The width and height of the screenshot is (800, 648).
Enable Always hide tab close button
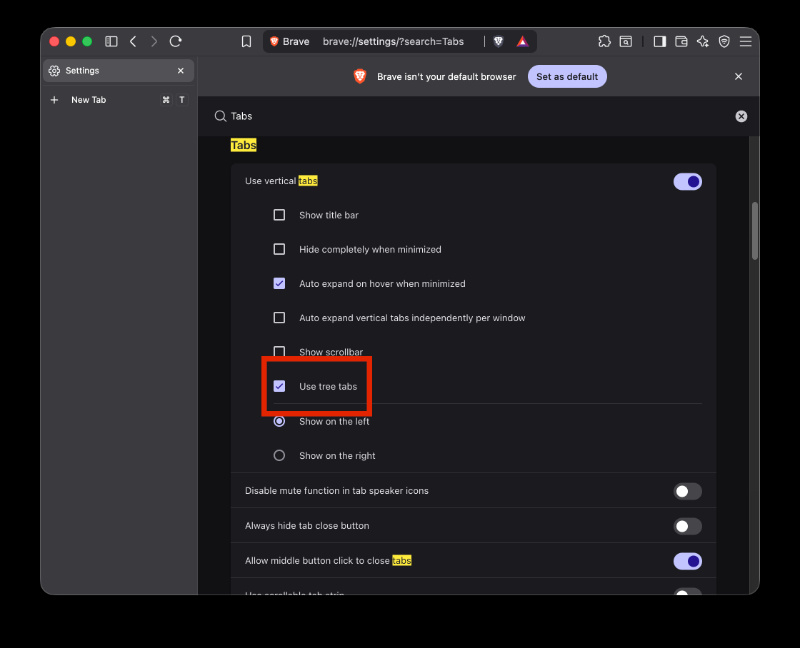point(687,526)
